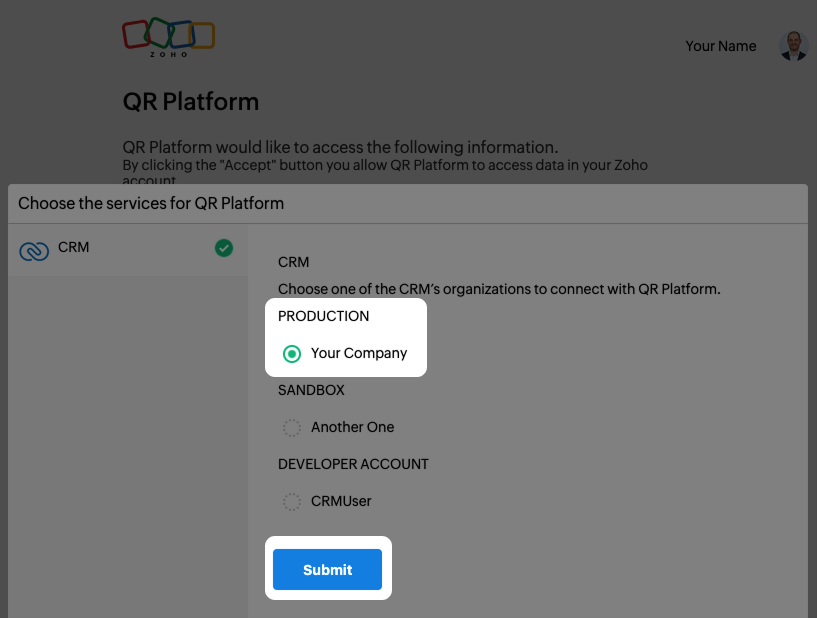
Task: Click the Your Name account label
Action: coord(721,46)
